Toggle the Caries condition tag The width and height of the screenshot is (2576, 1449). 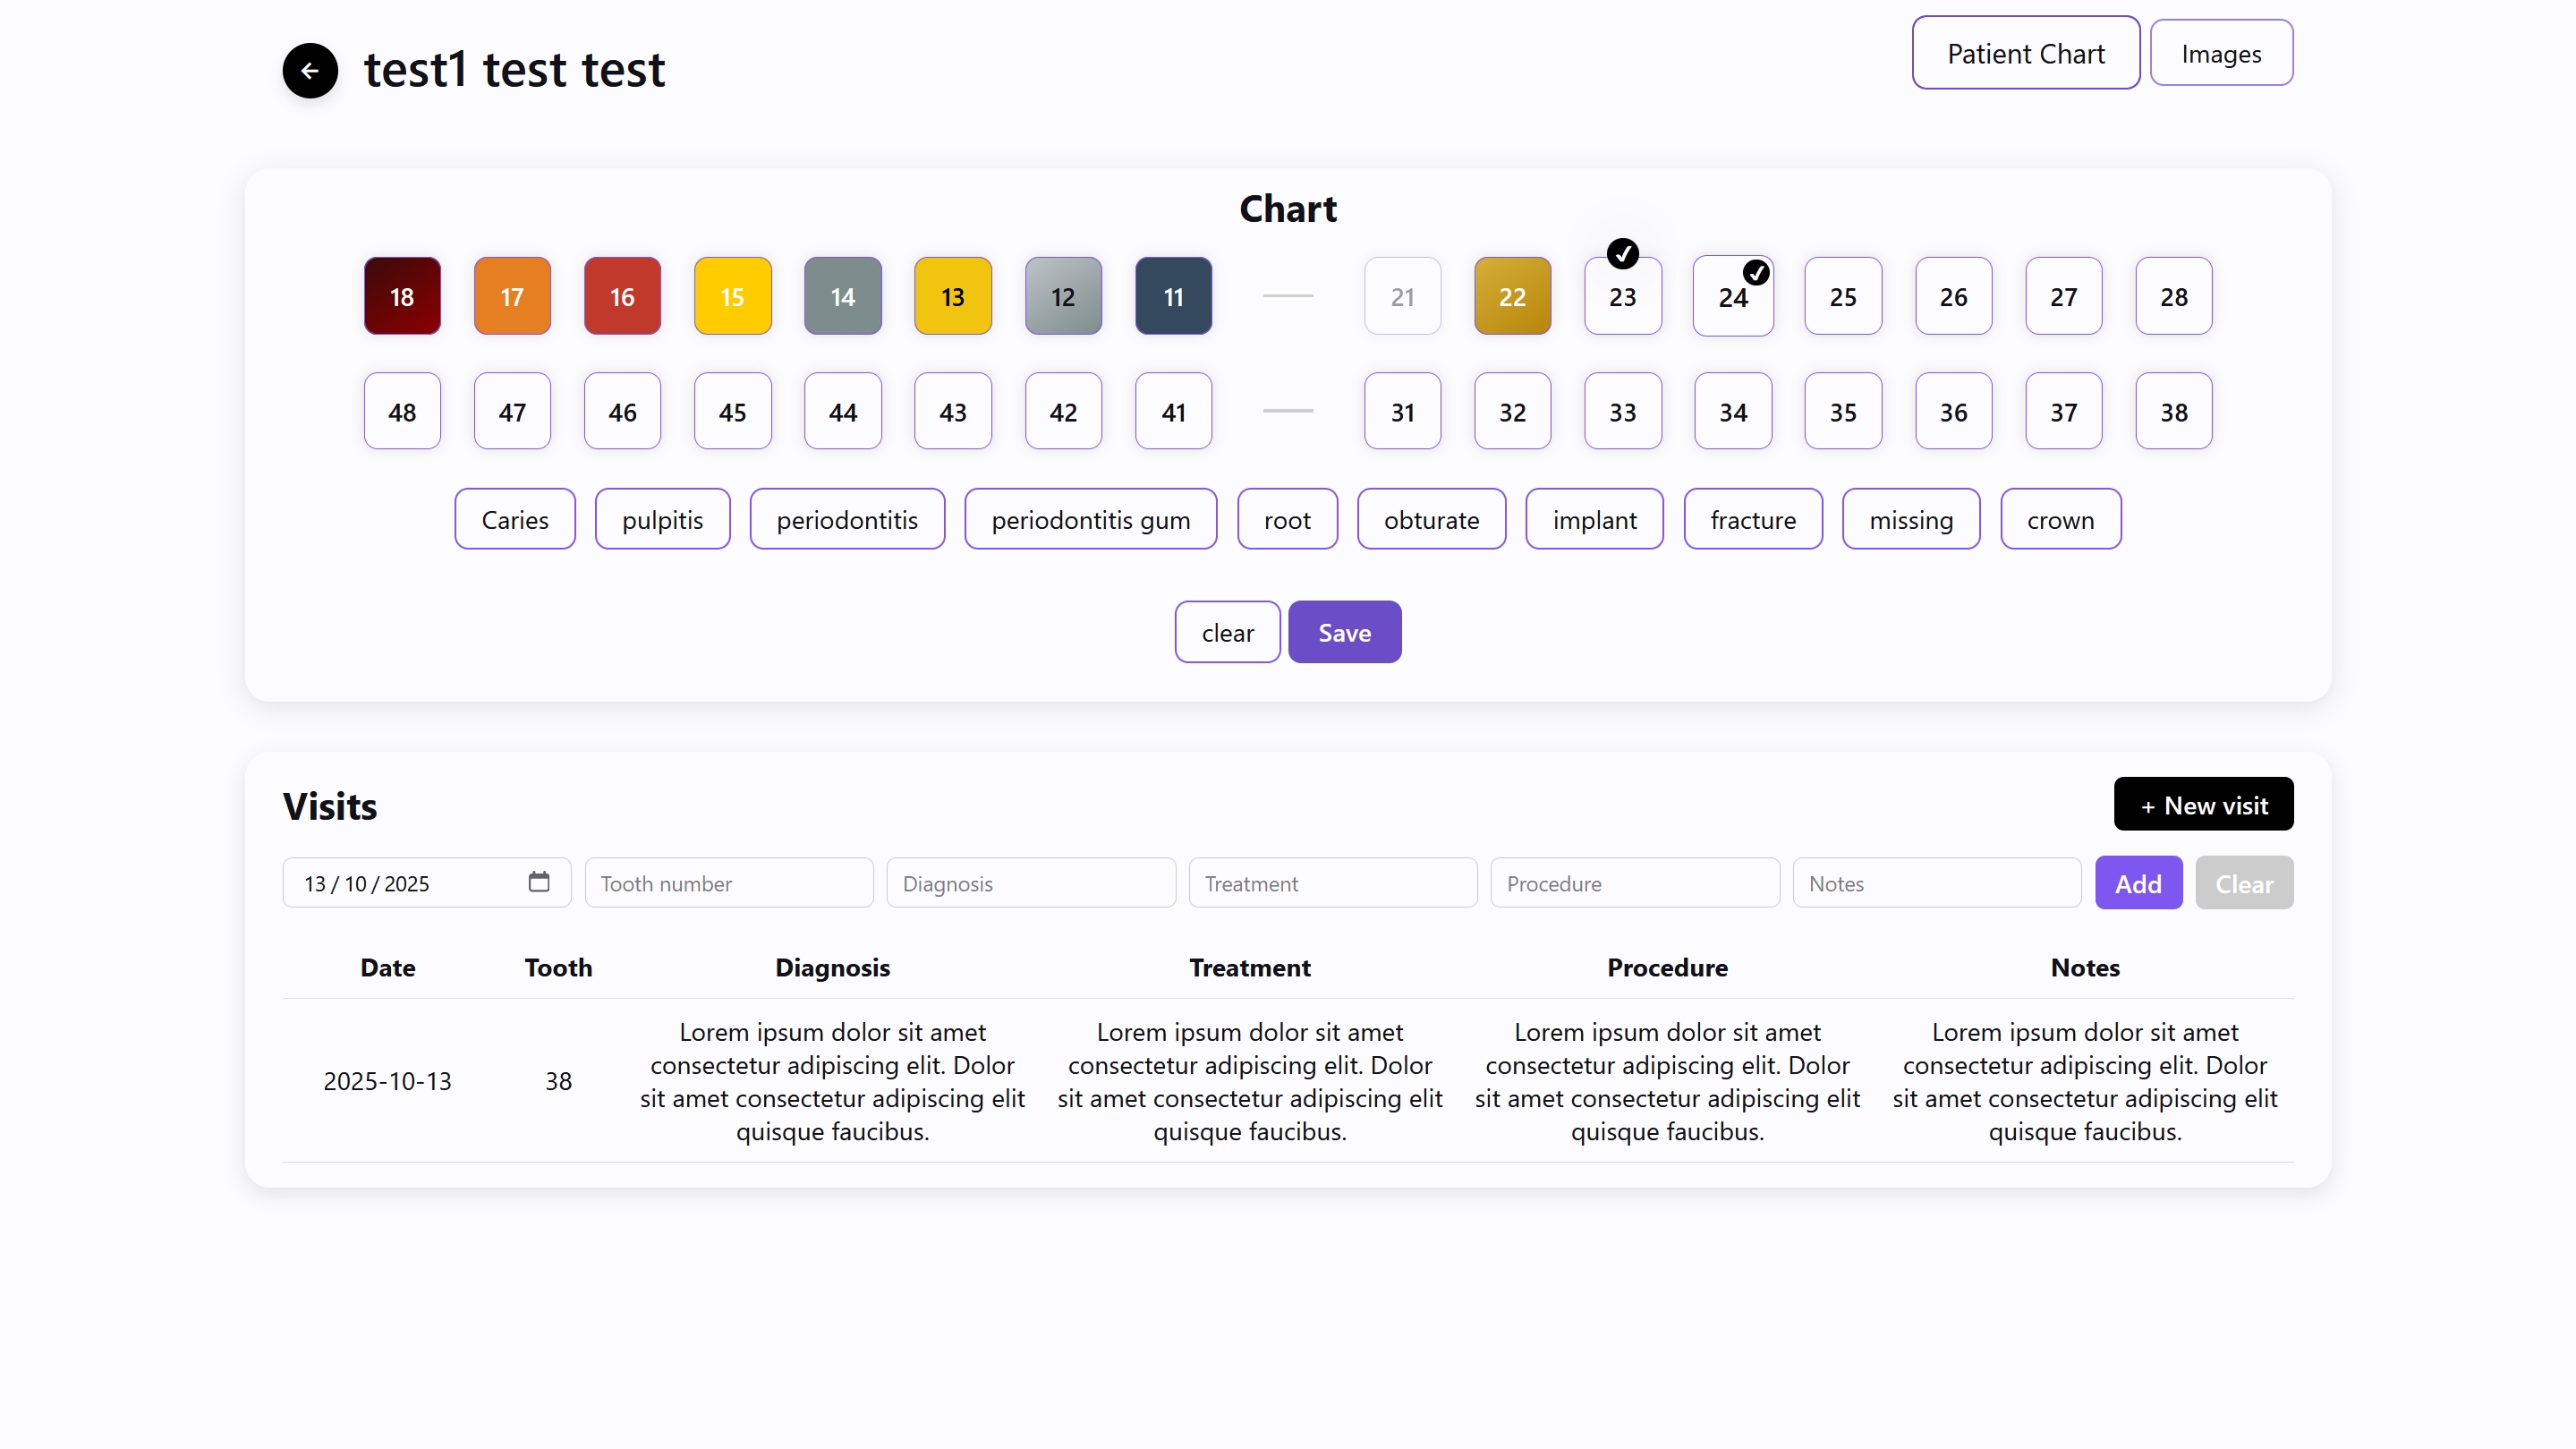pyautogui.click(x=515, y=519)
